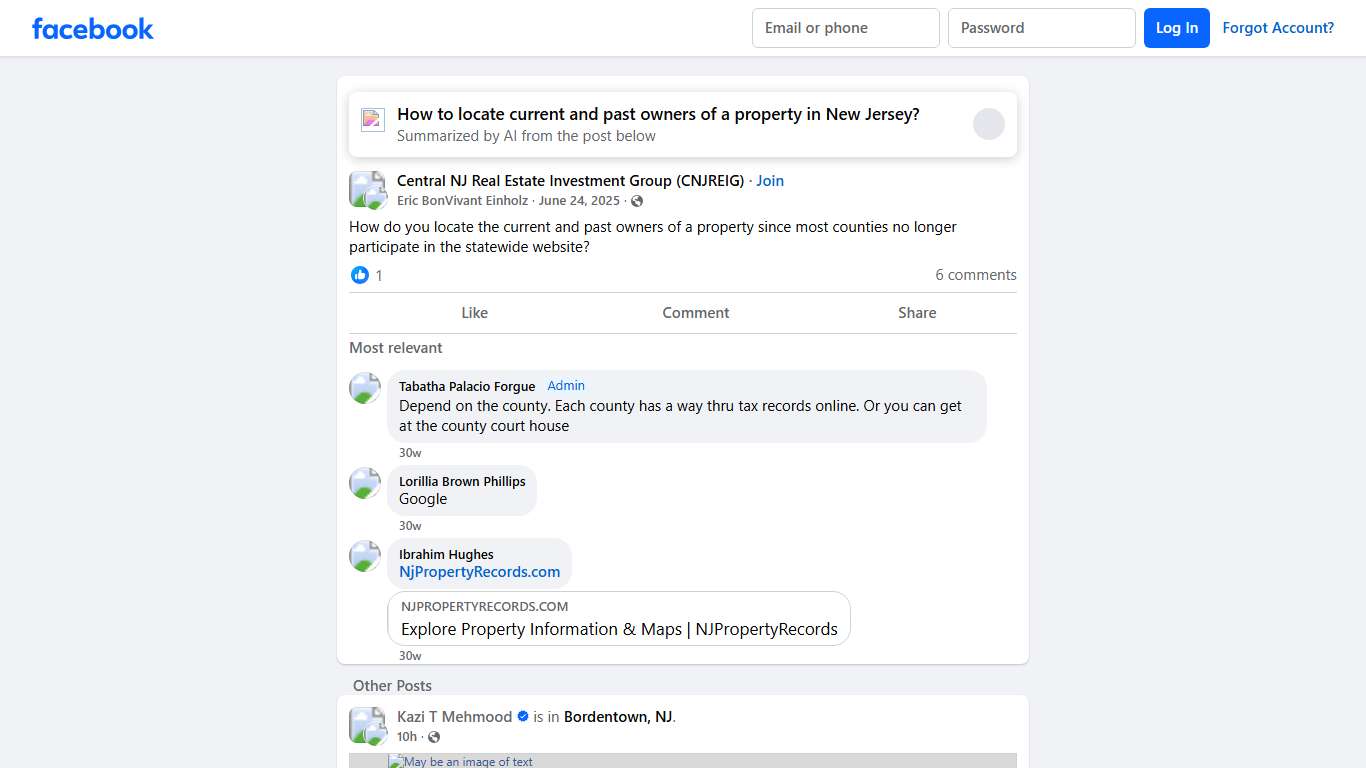
Task: Click 6 comments to expand the comment thread
Action: (976, 275)
